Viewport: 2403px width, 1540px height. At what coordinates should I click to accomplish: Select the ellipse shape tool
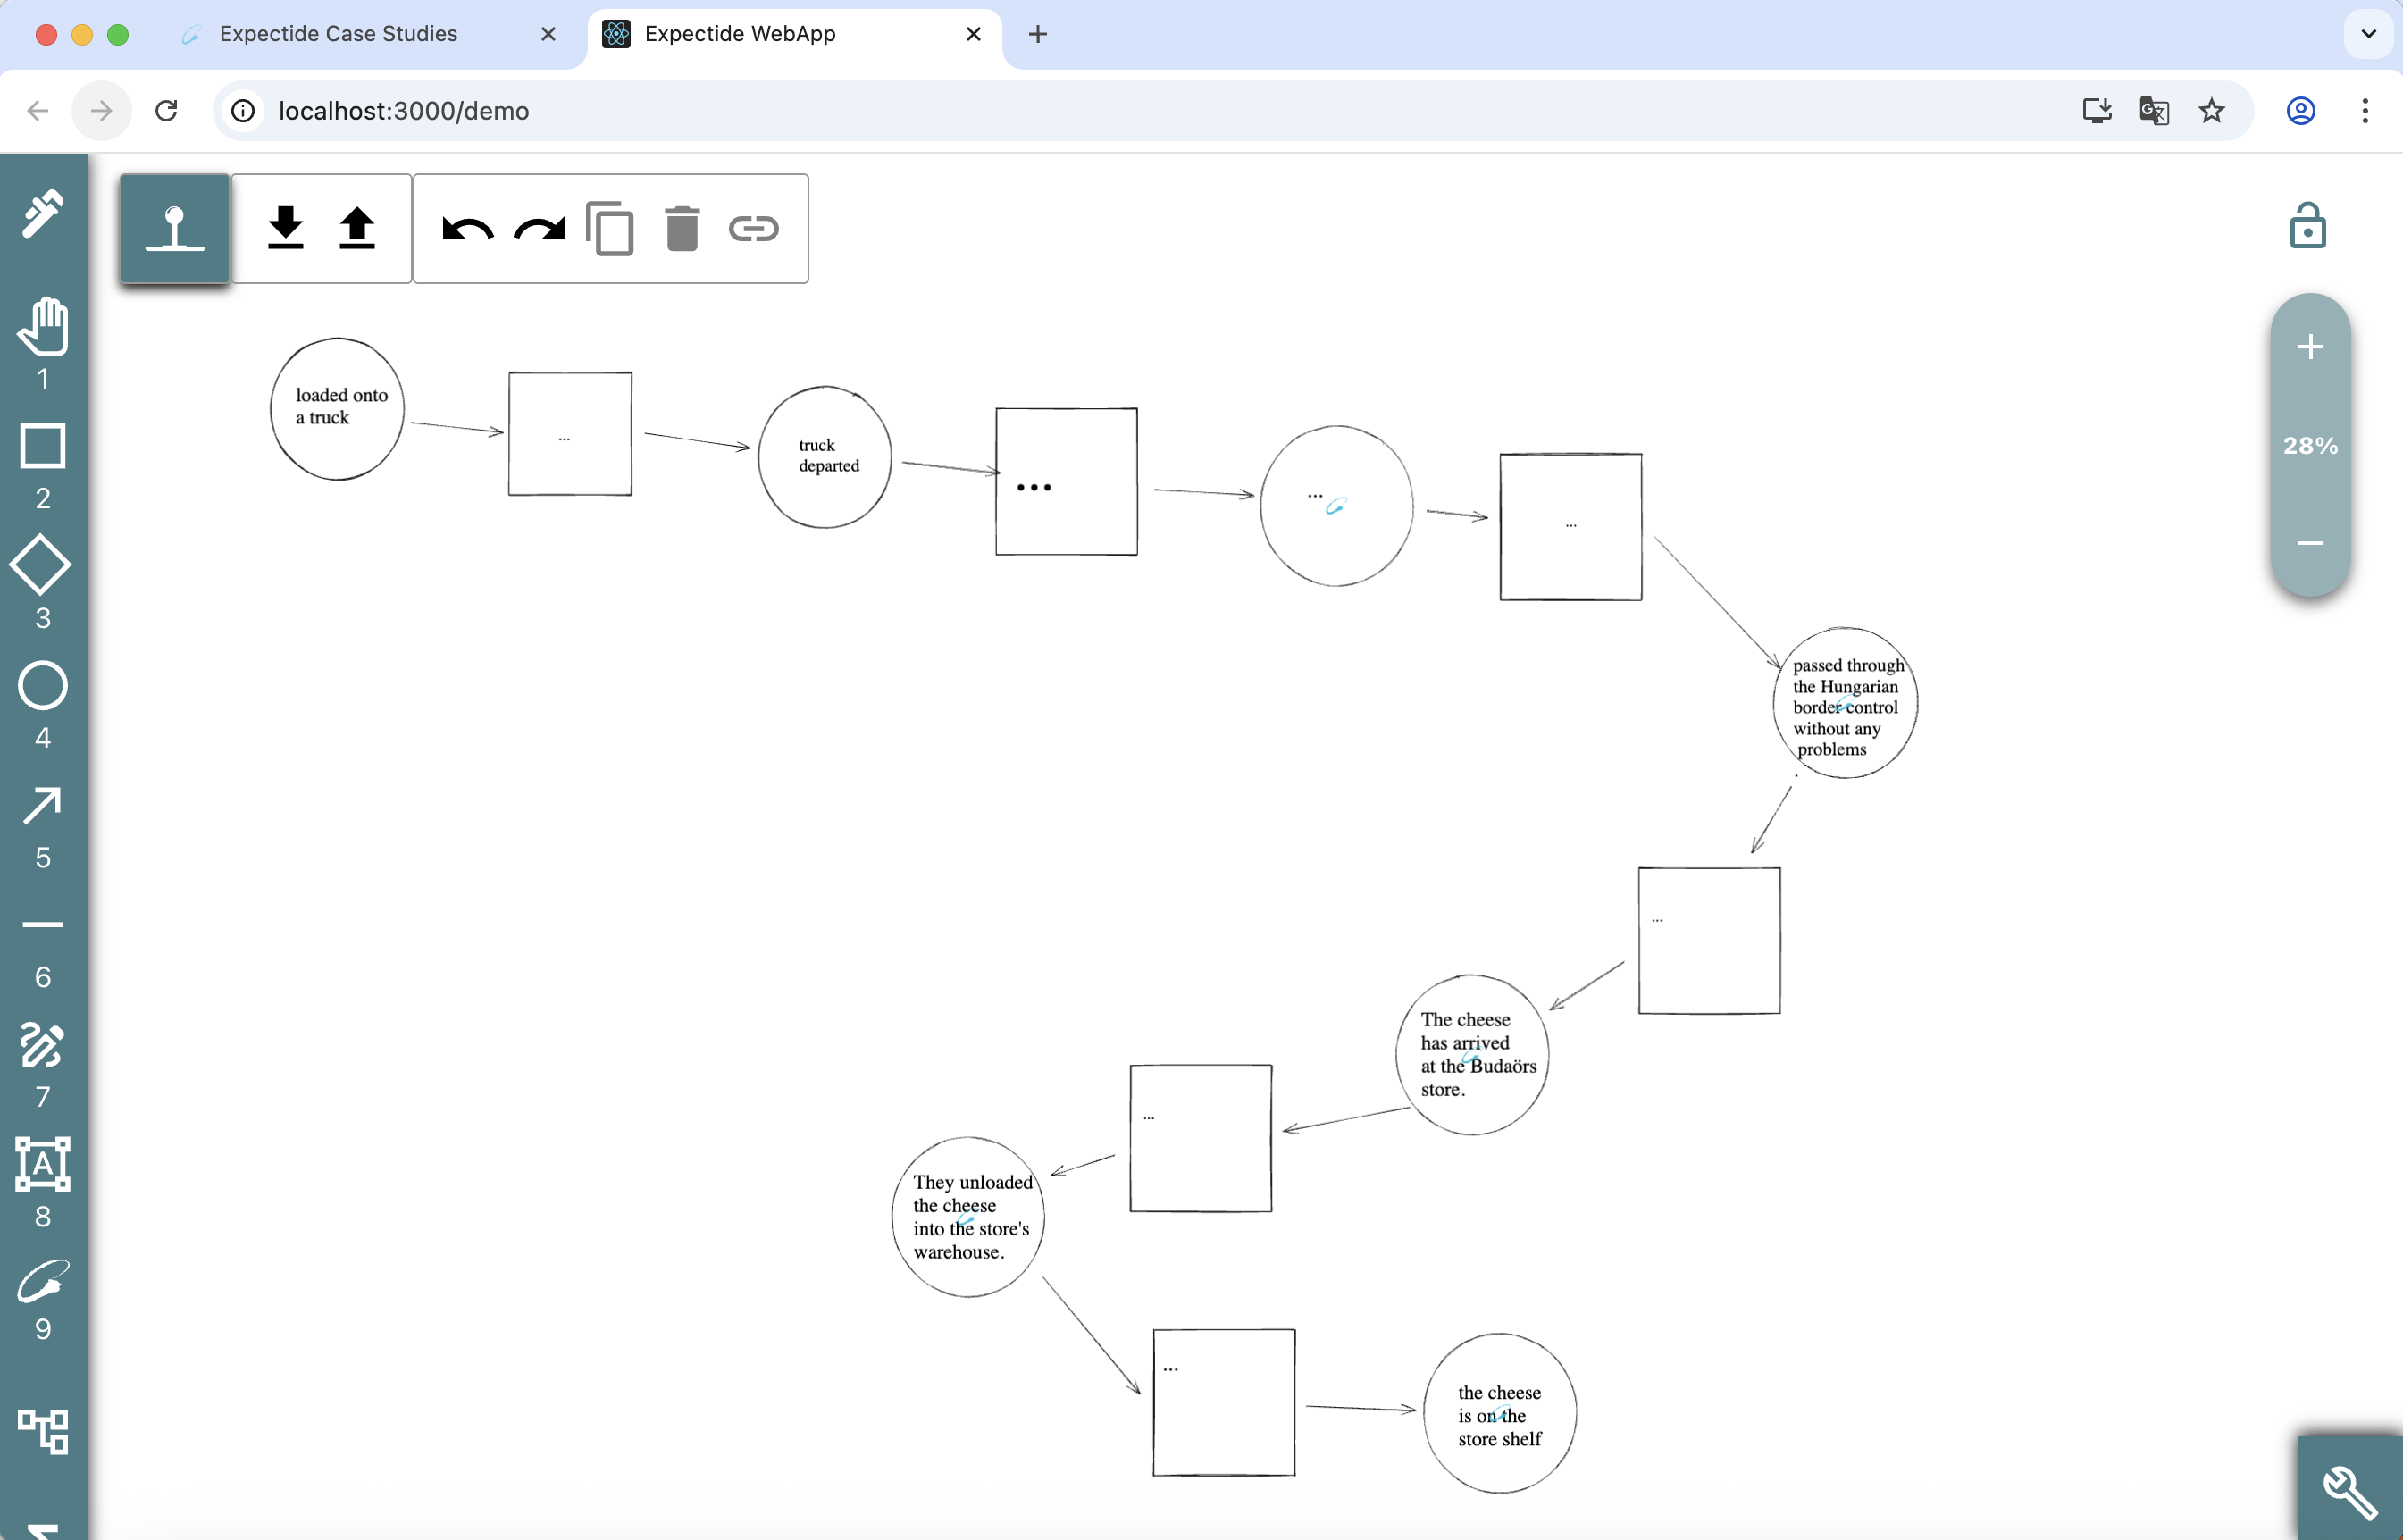[x=43, y=686]
